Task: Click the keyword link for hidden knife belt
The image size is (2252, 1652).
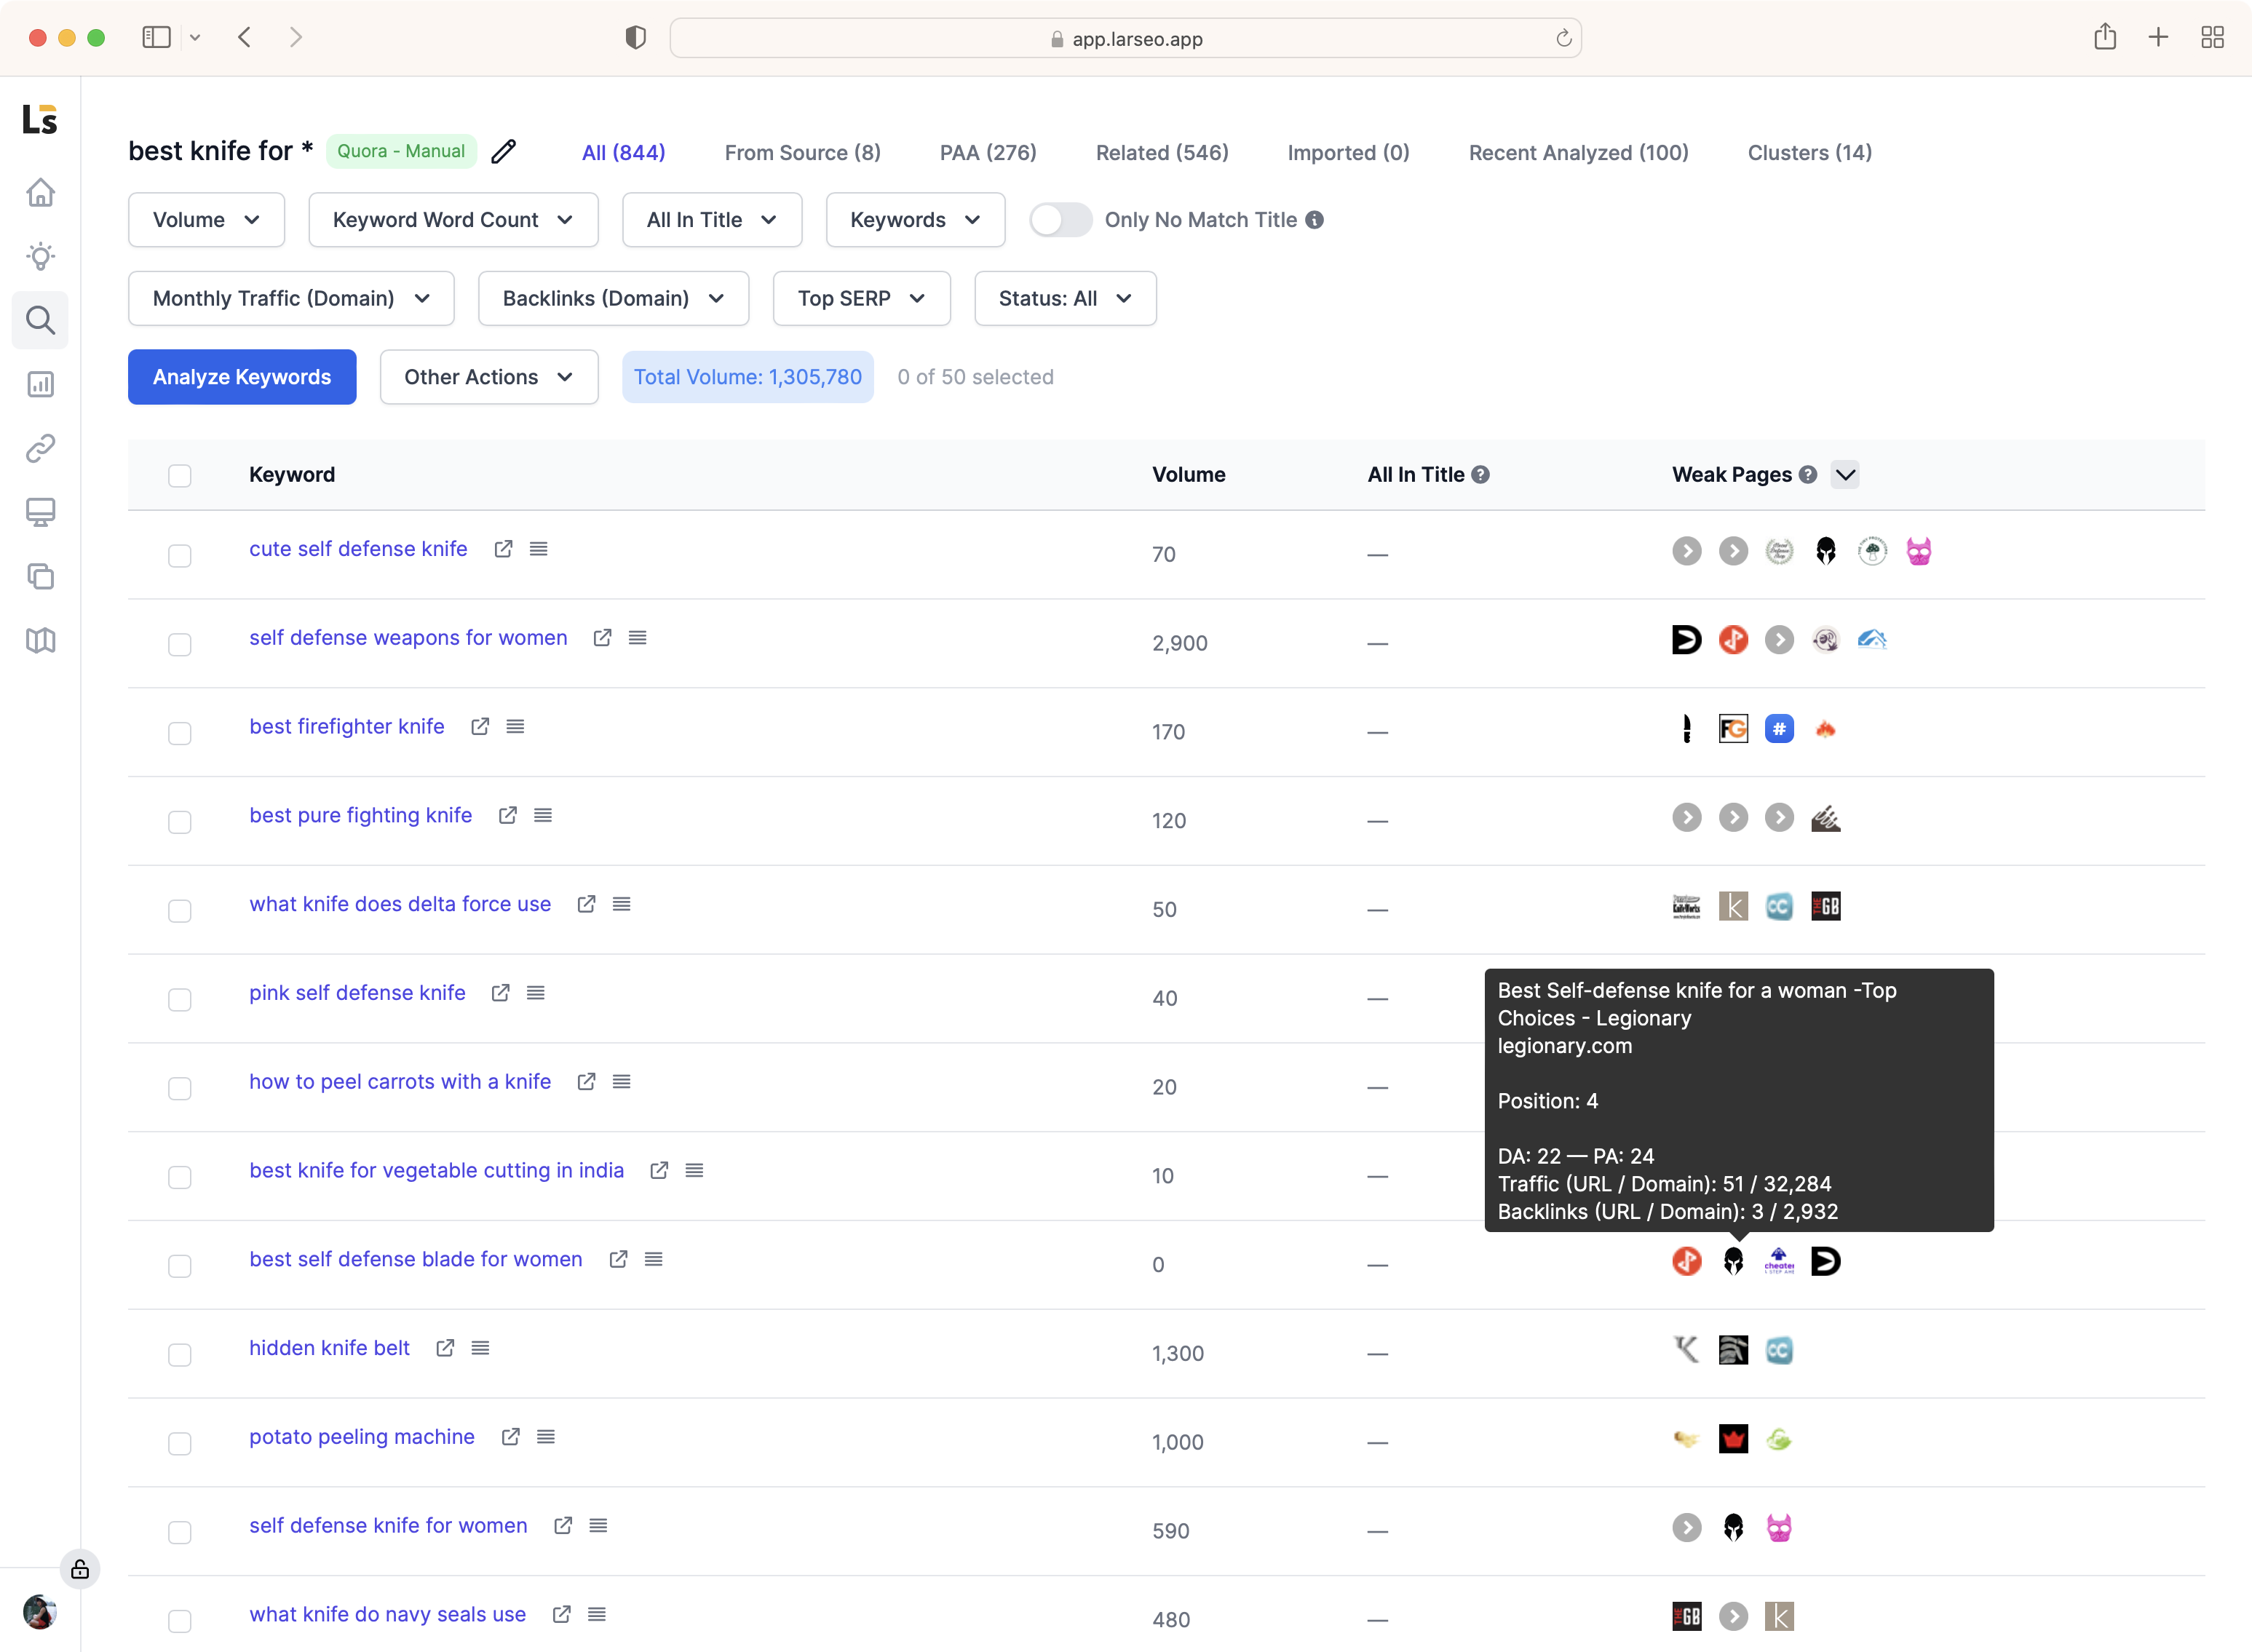Action: (330, 1346)
